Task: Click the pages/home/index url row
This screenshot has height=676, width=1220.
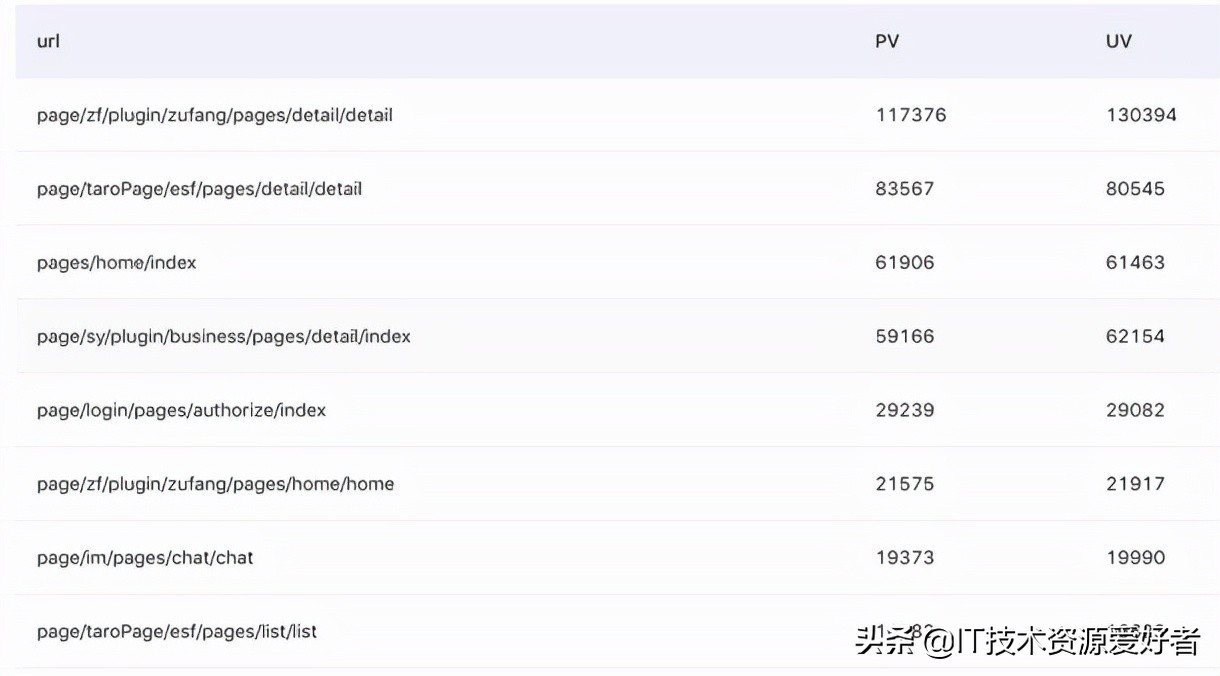Action: pyautogui.click(x=116, y=263)
